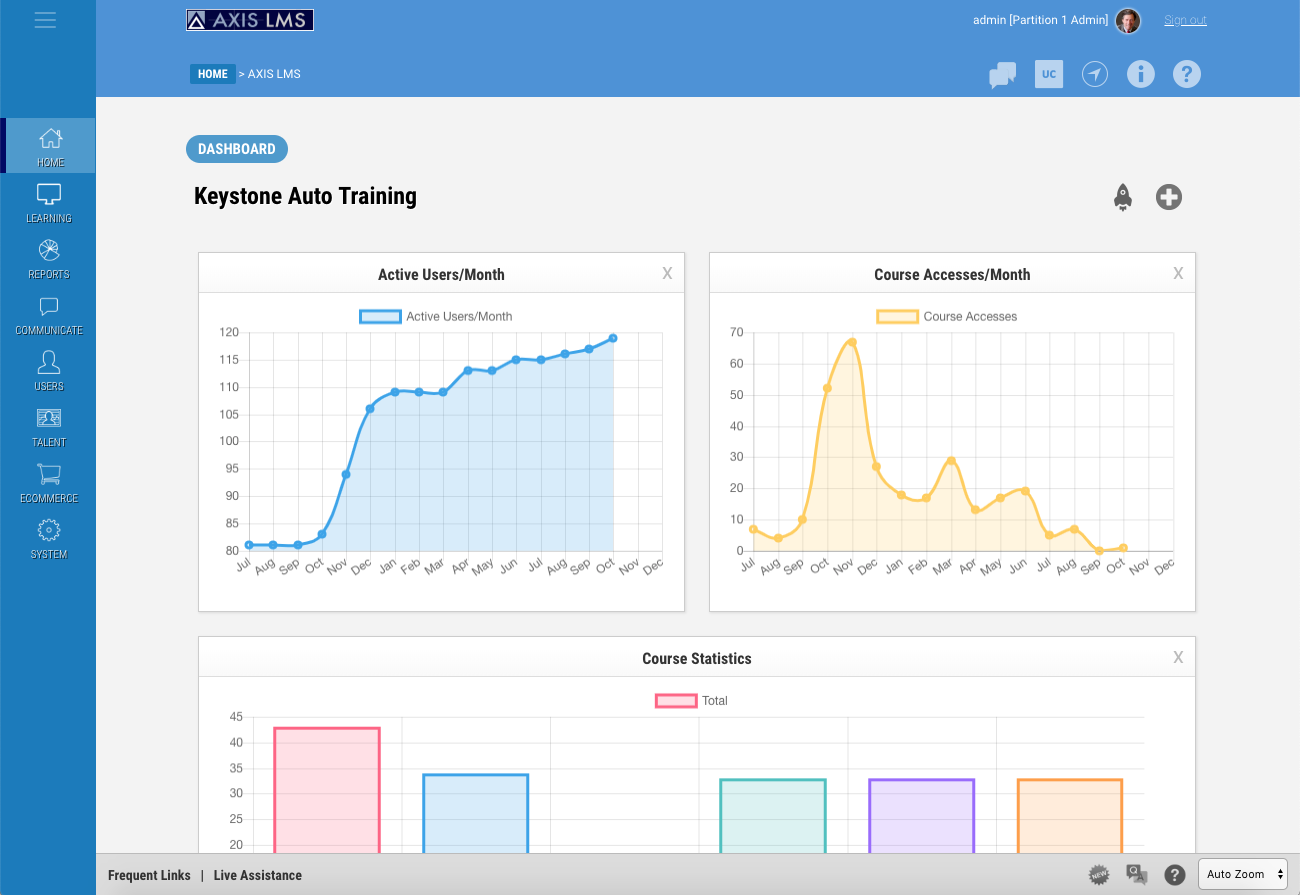Open the help question mark in header
The height and width of the screenshot is (895, 1300).
(1186, 74)
